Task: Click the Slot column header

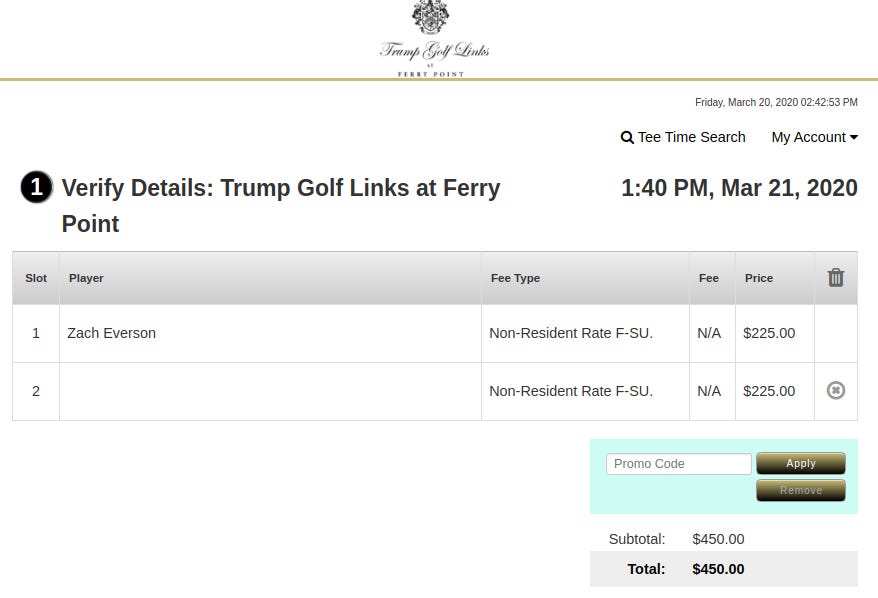Action: click(x=36, y=278)
